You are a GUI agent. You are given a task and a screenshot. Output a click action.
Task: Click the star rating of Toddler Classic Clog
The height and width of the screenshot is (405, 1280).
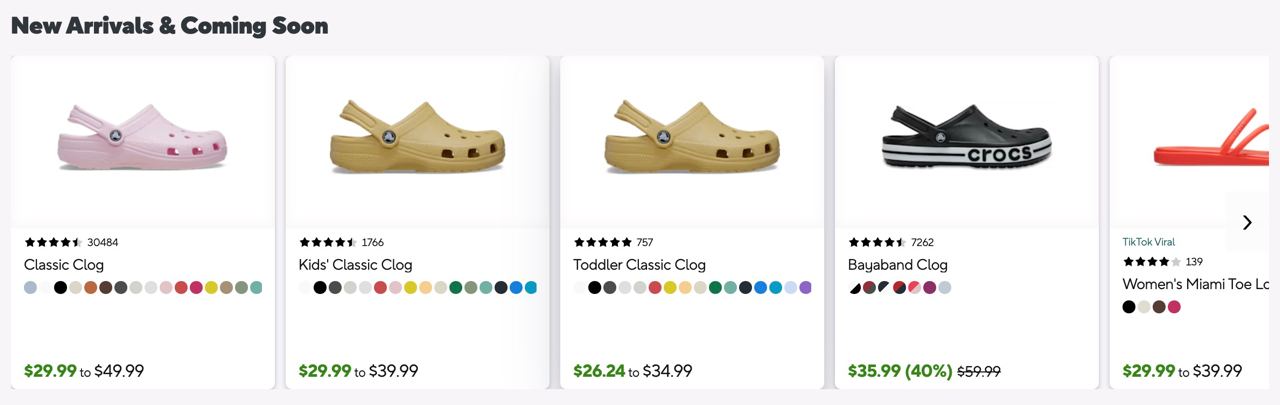pos(602,242)
